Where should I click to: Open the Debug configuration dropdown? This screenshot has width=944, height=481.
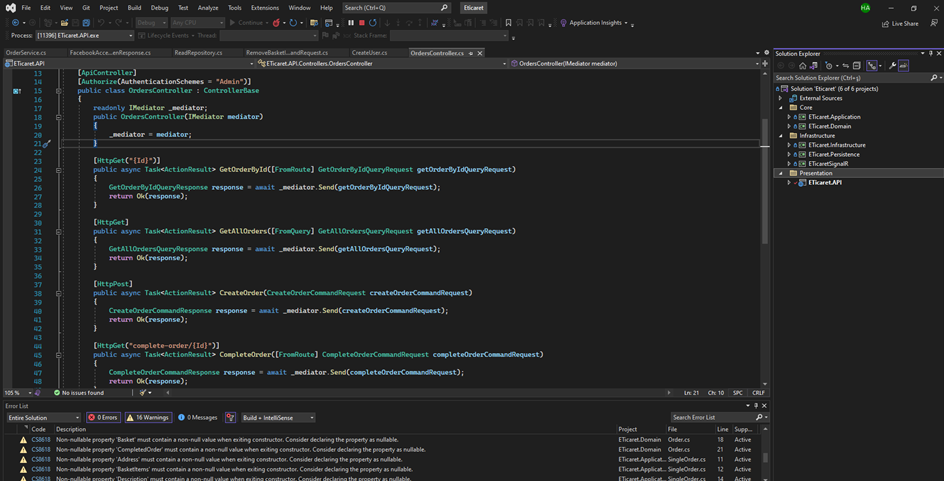[x=152, y=23]
